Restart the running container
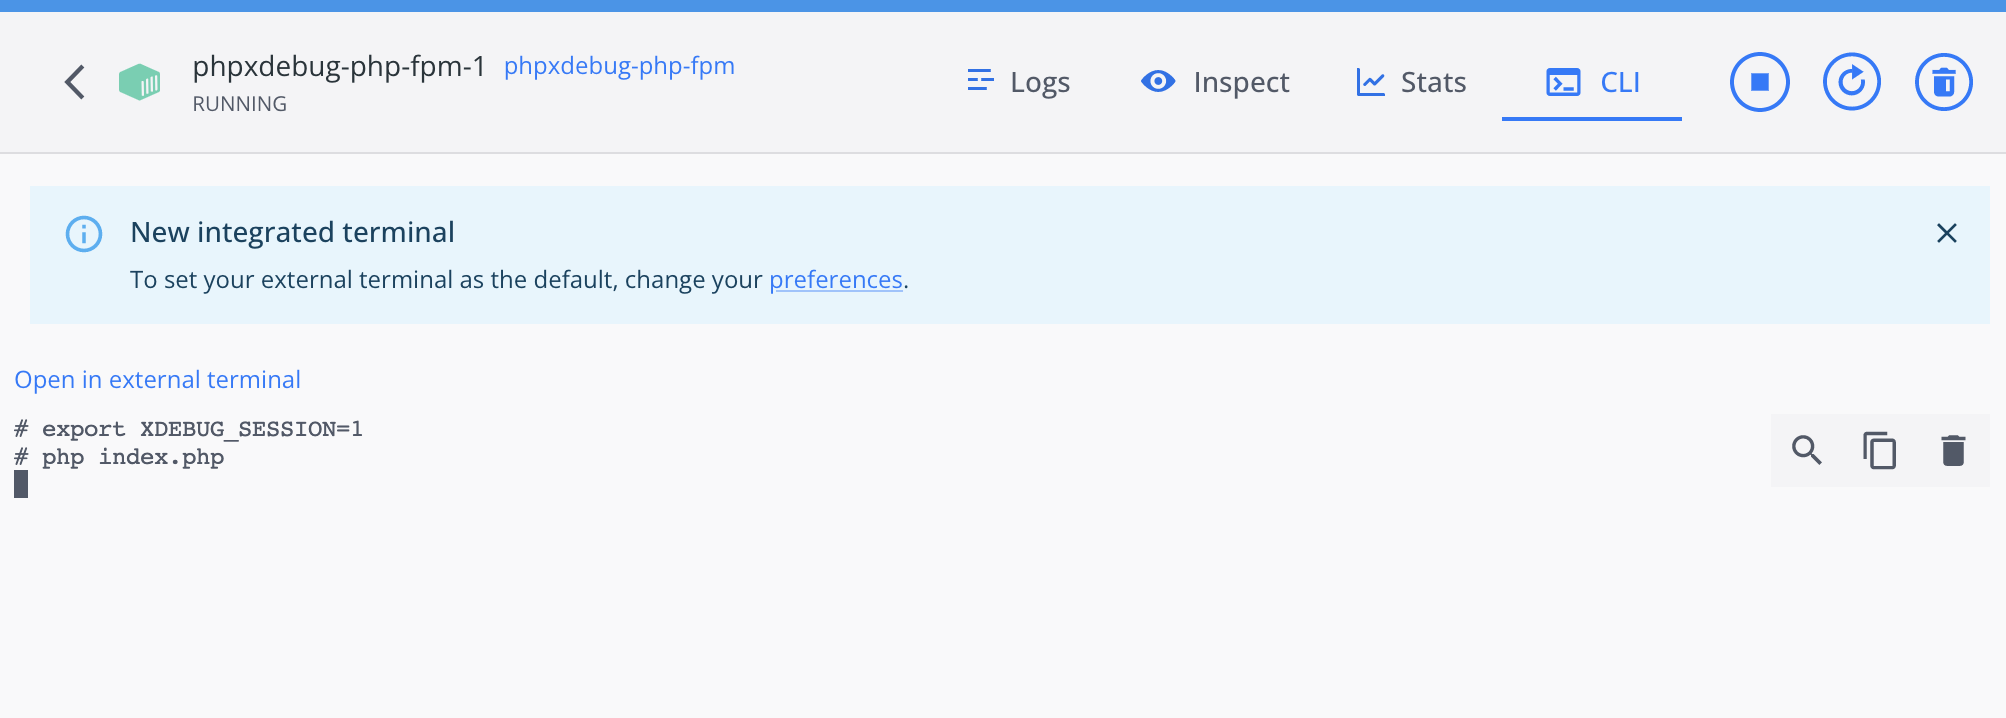 pos(1851,82)
